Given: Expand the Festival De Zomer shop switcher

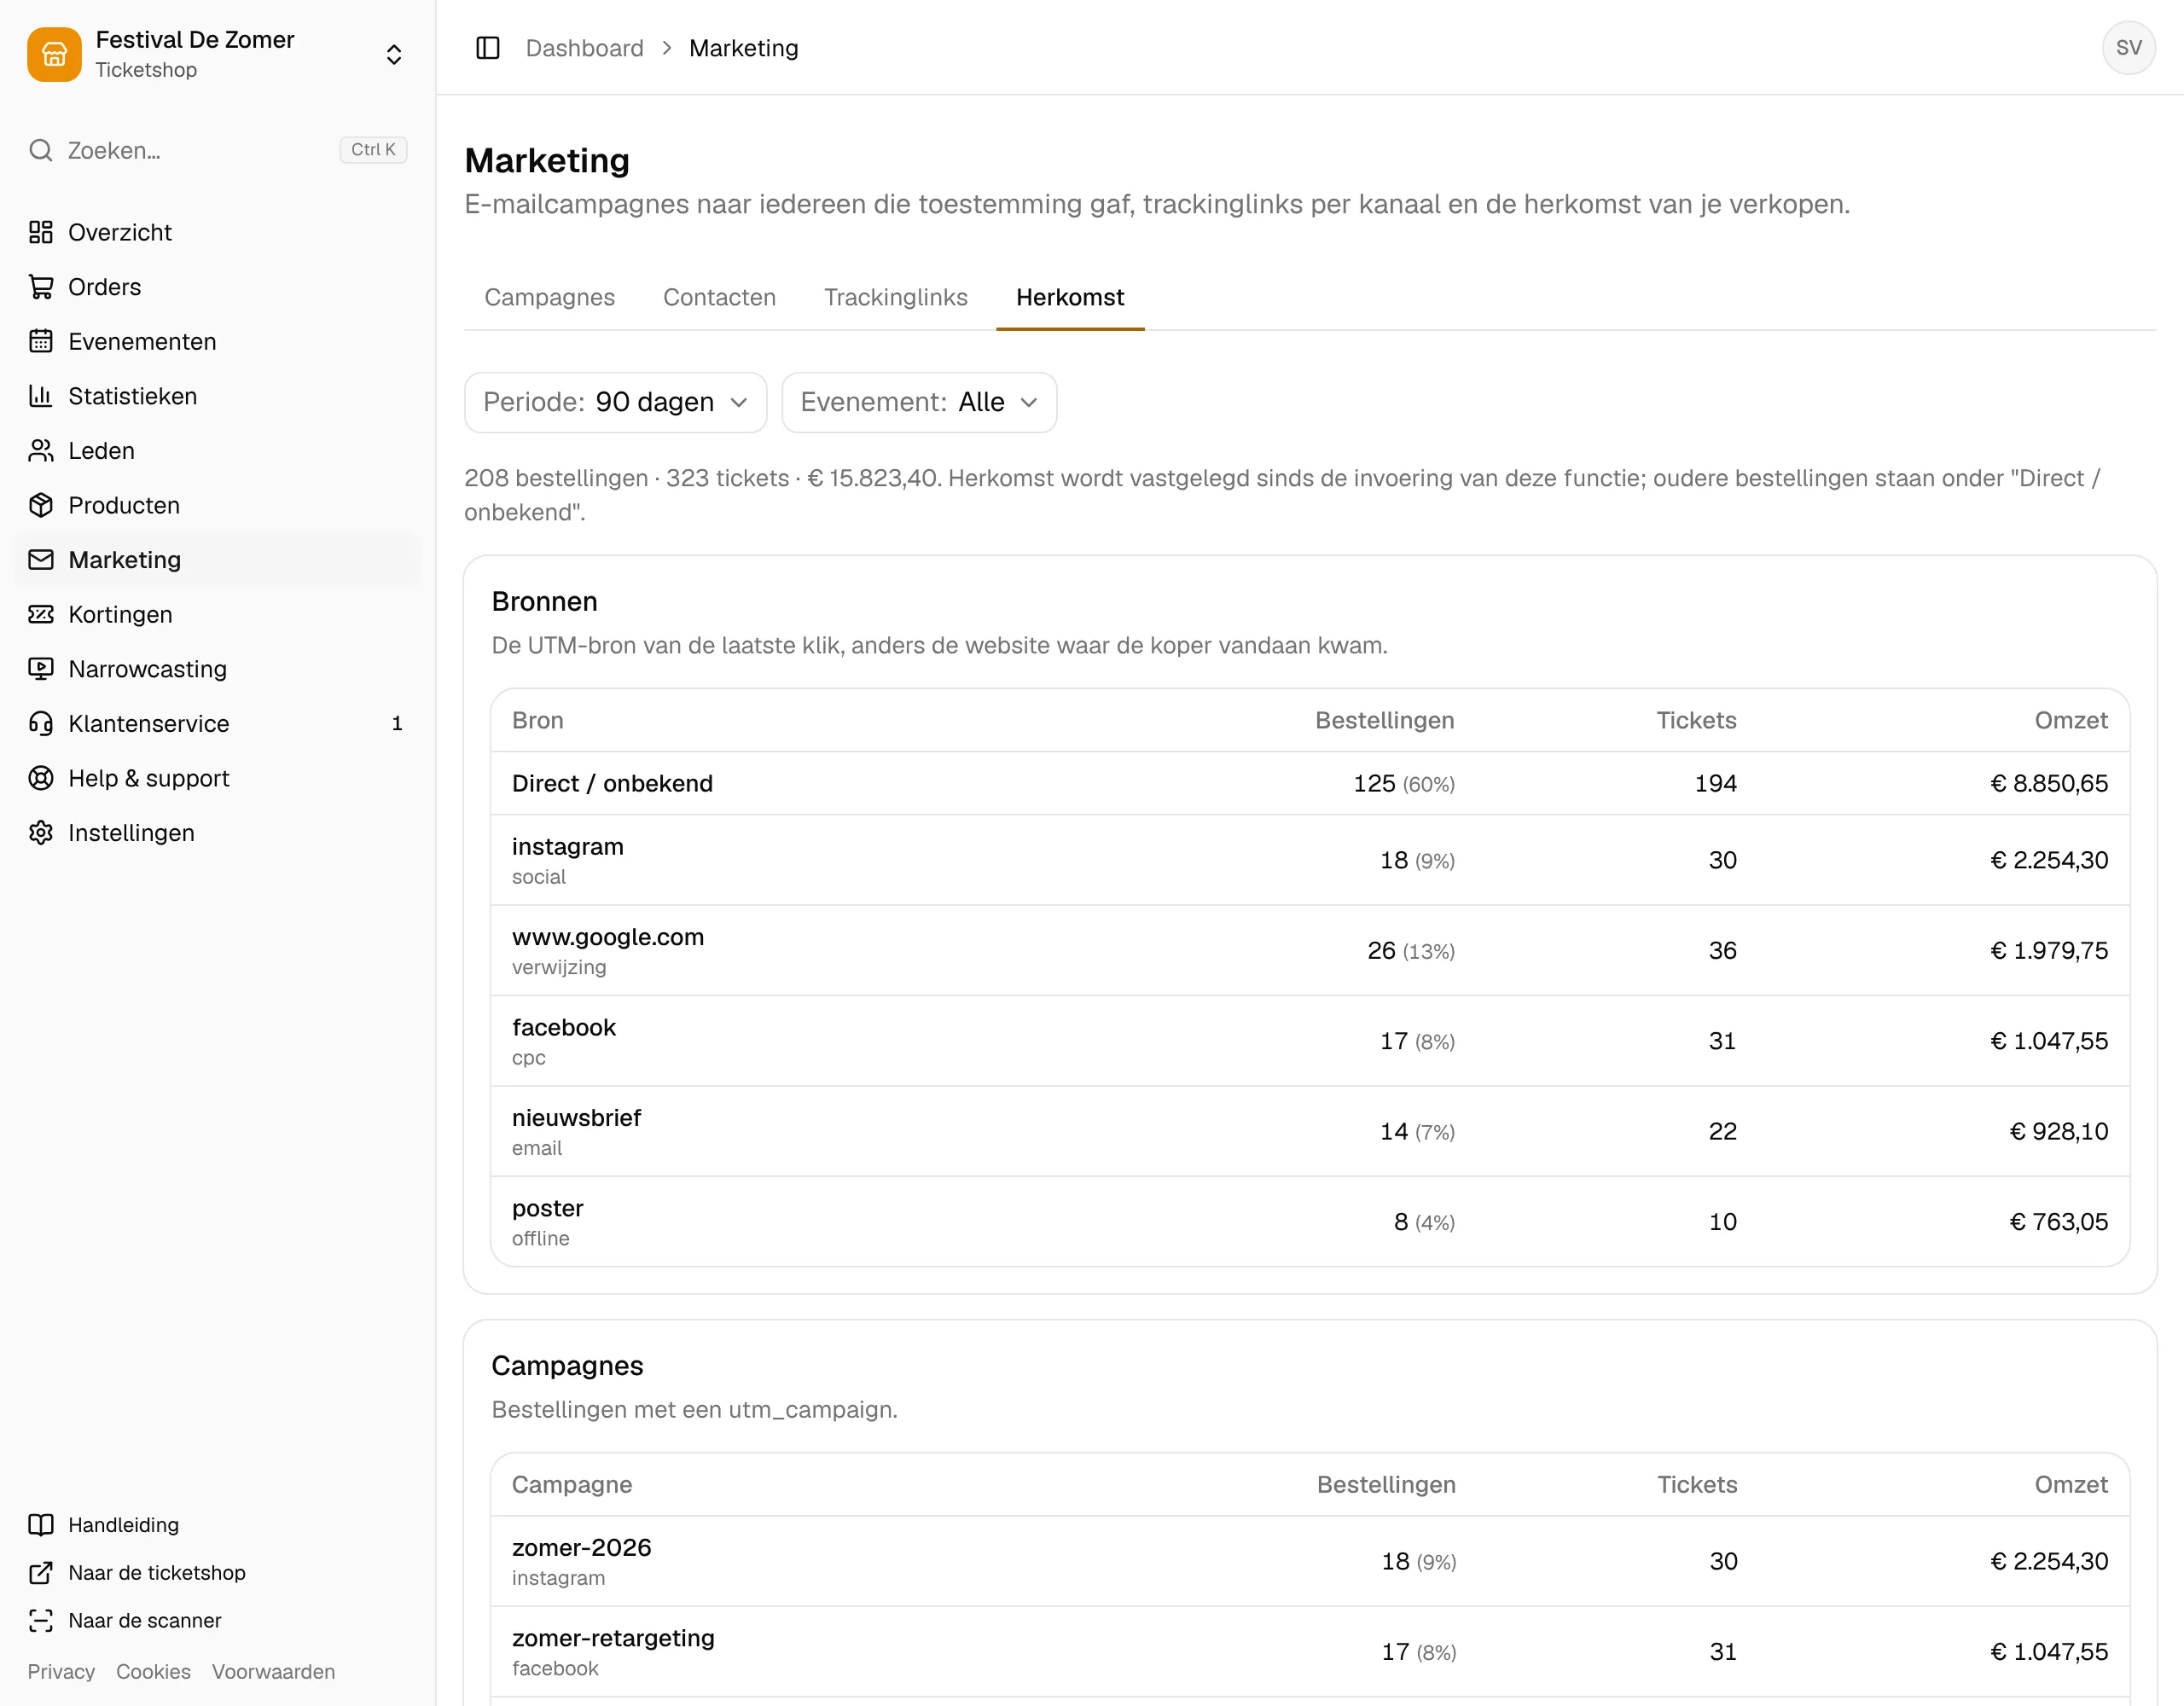Looking at the screenshot, I should click(x=394, y=54).
